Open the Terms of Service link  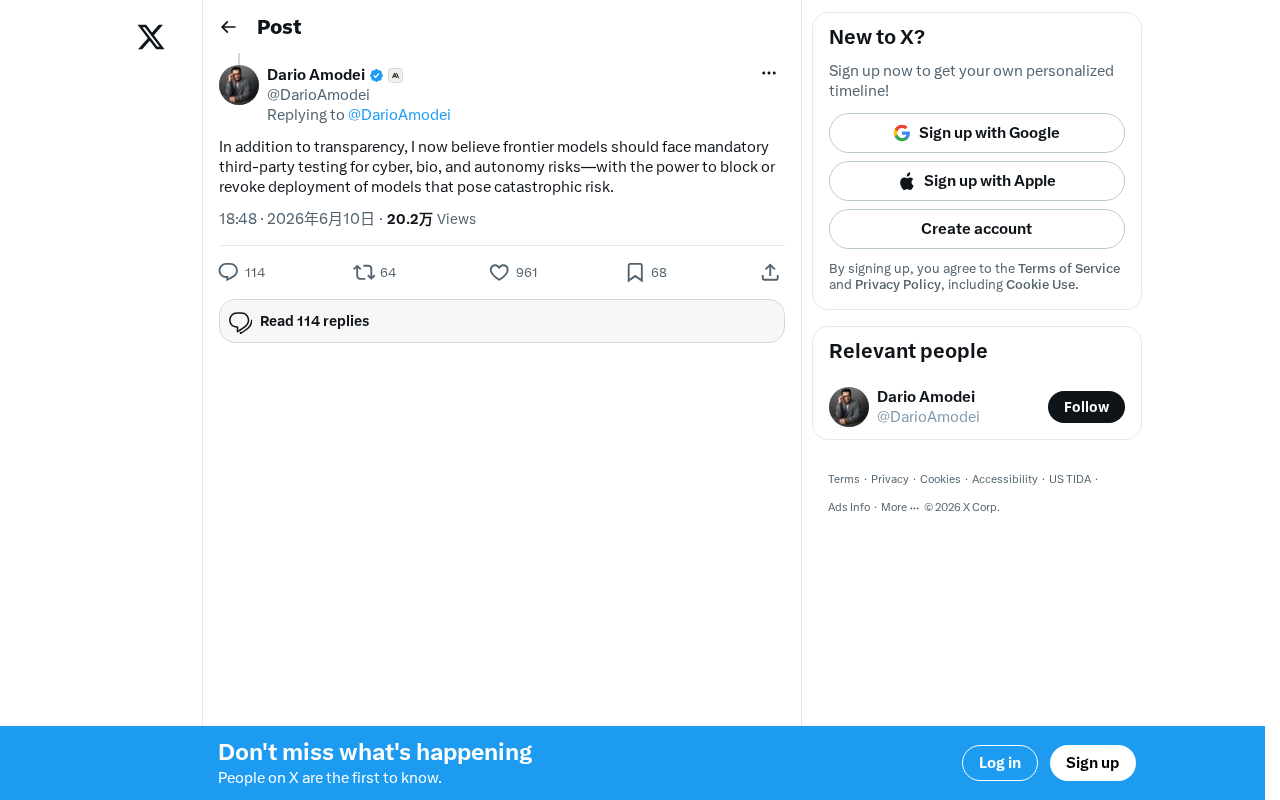click(x=1069, y=268)
